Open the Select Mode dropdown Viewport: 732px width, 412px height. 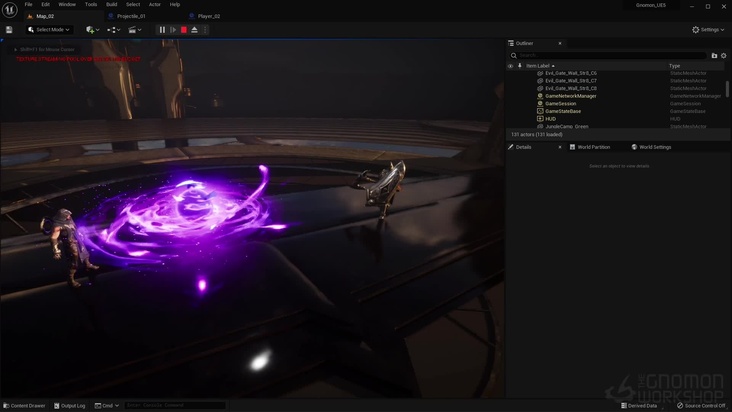tap(49, 30)
